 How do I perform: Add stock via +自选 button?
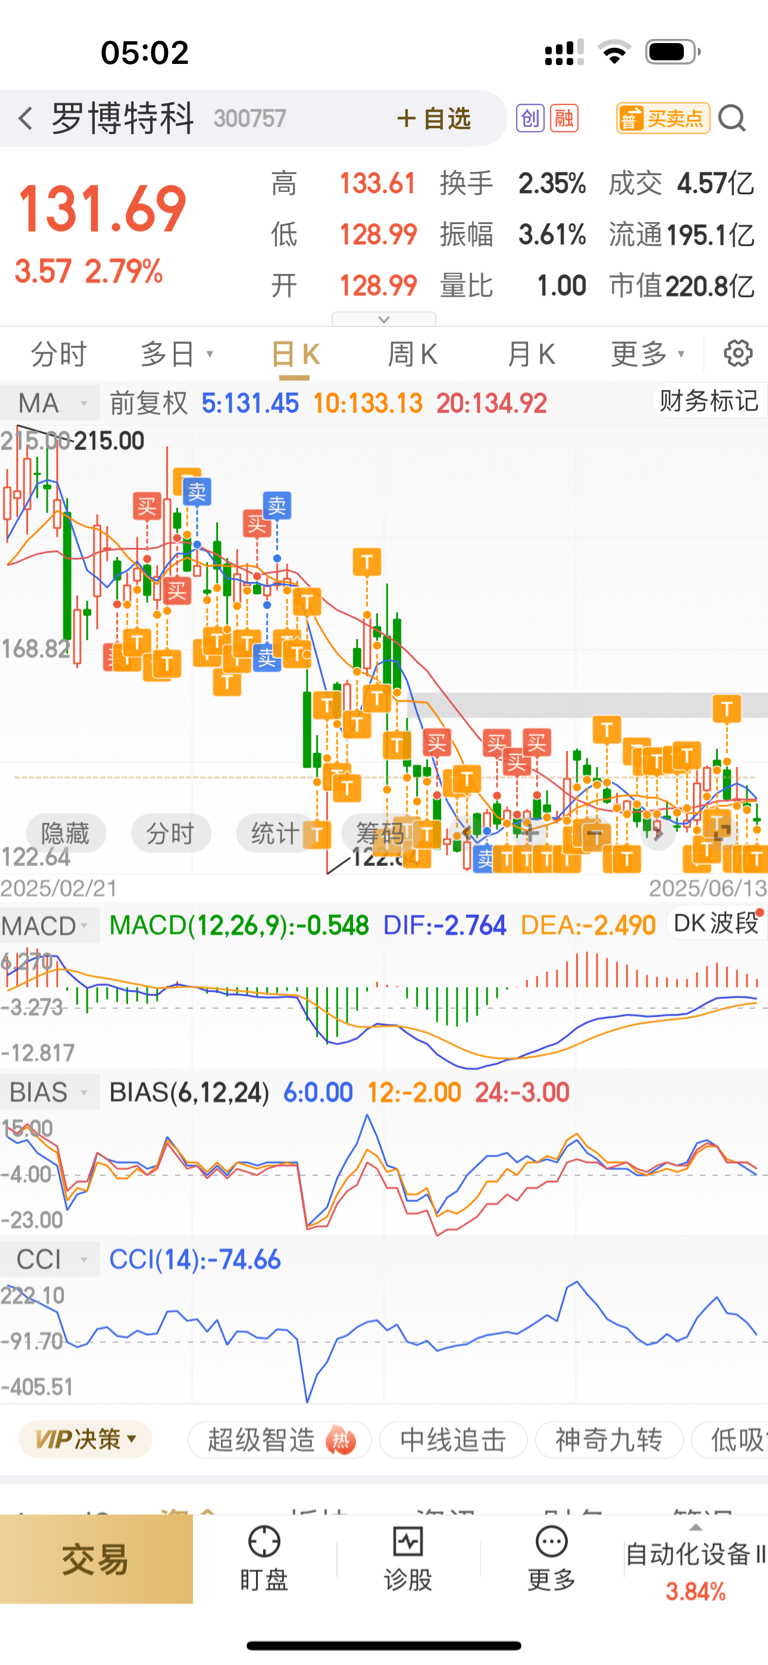point(433,119)
